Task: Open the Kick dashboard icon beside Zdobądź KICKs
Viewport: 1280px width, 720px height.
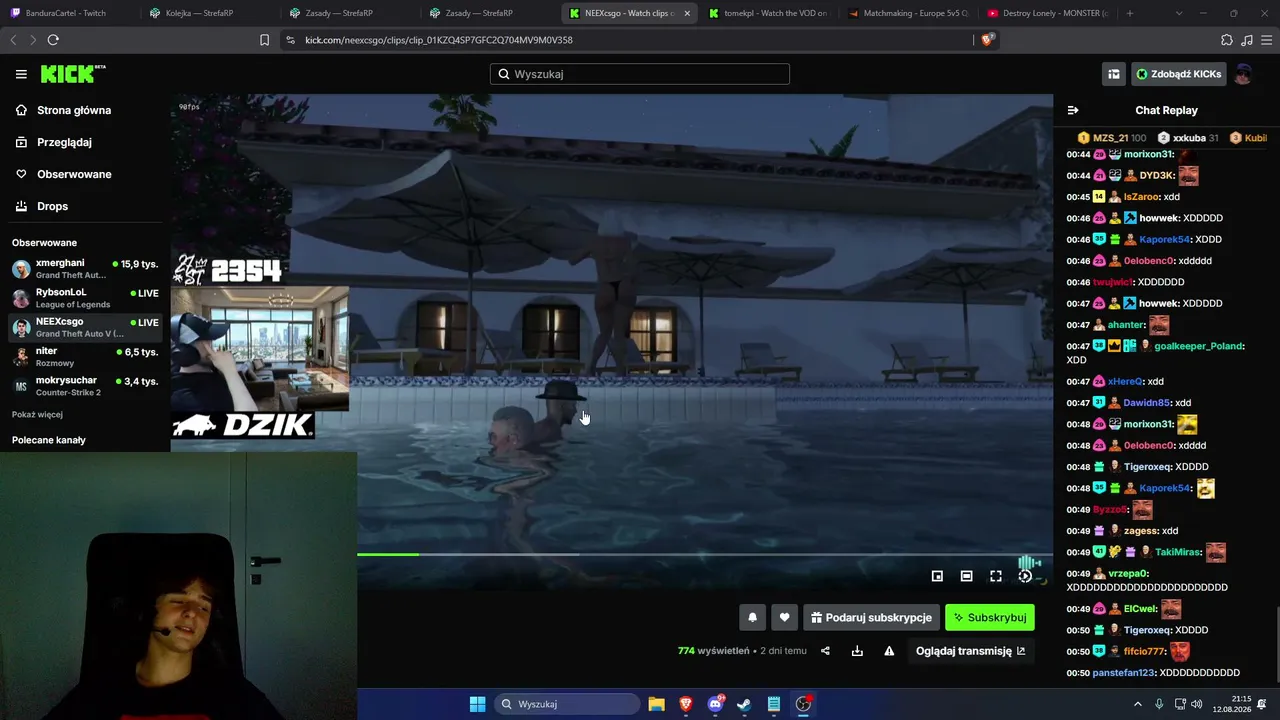Action: [1113, 74]
